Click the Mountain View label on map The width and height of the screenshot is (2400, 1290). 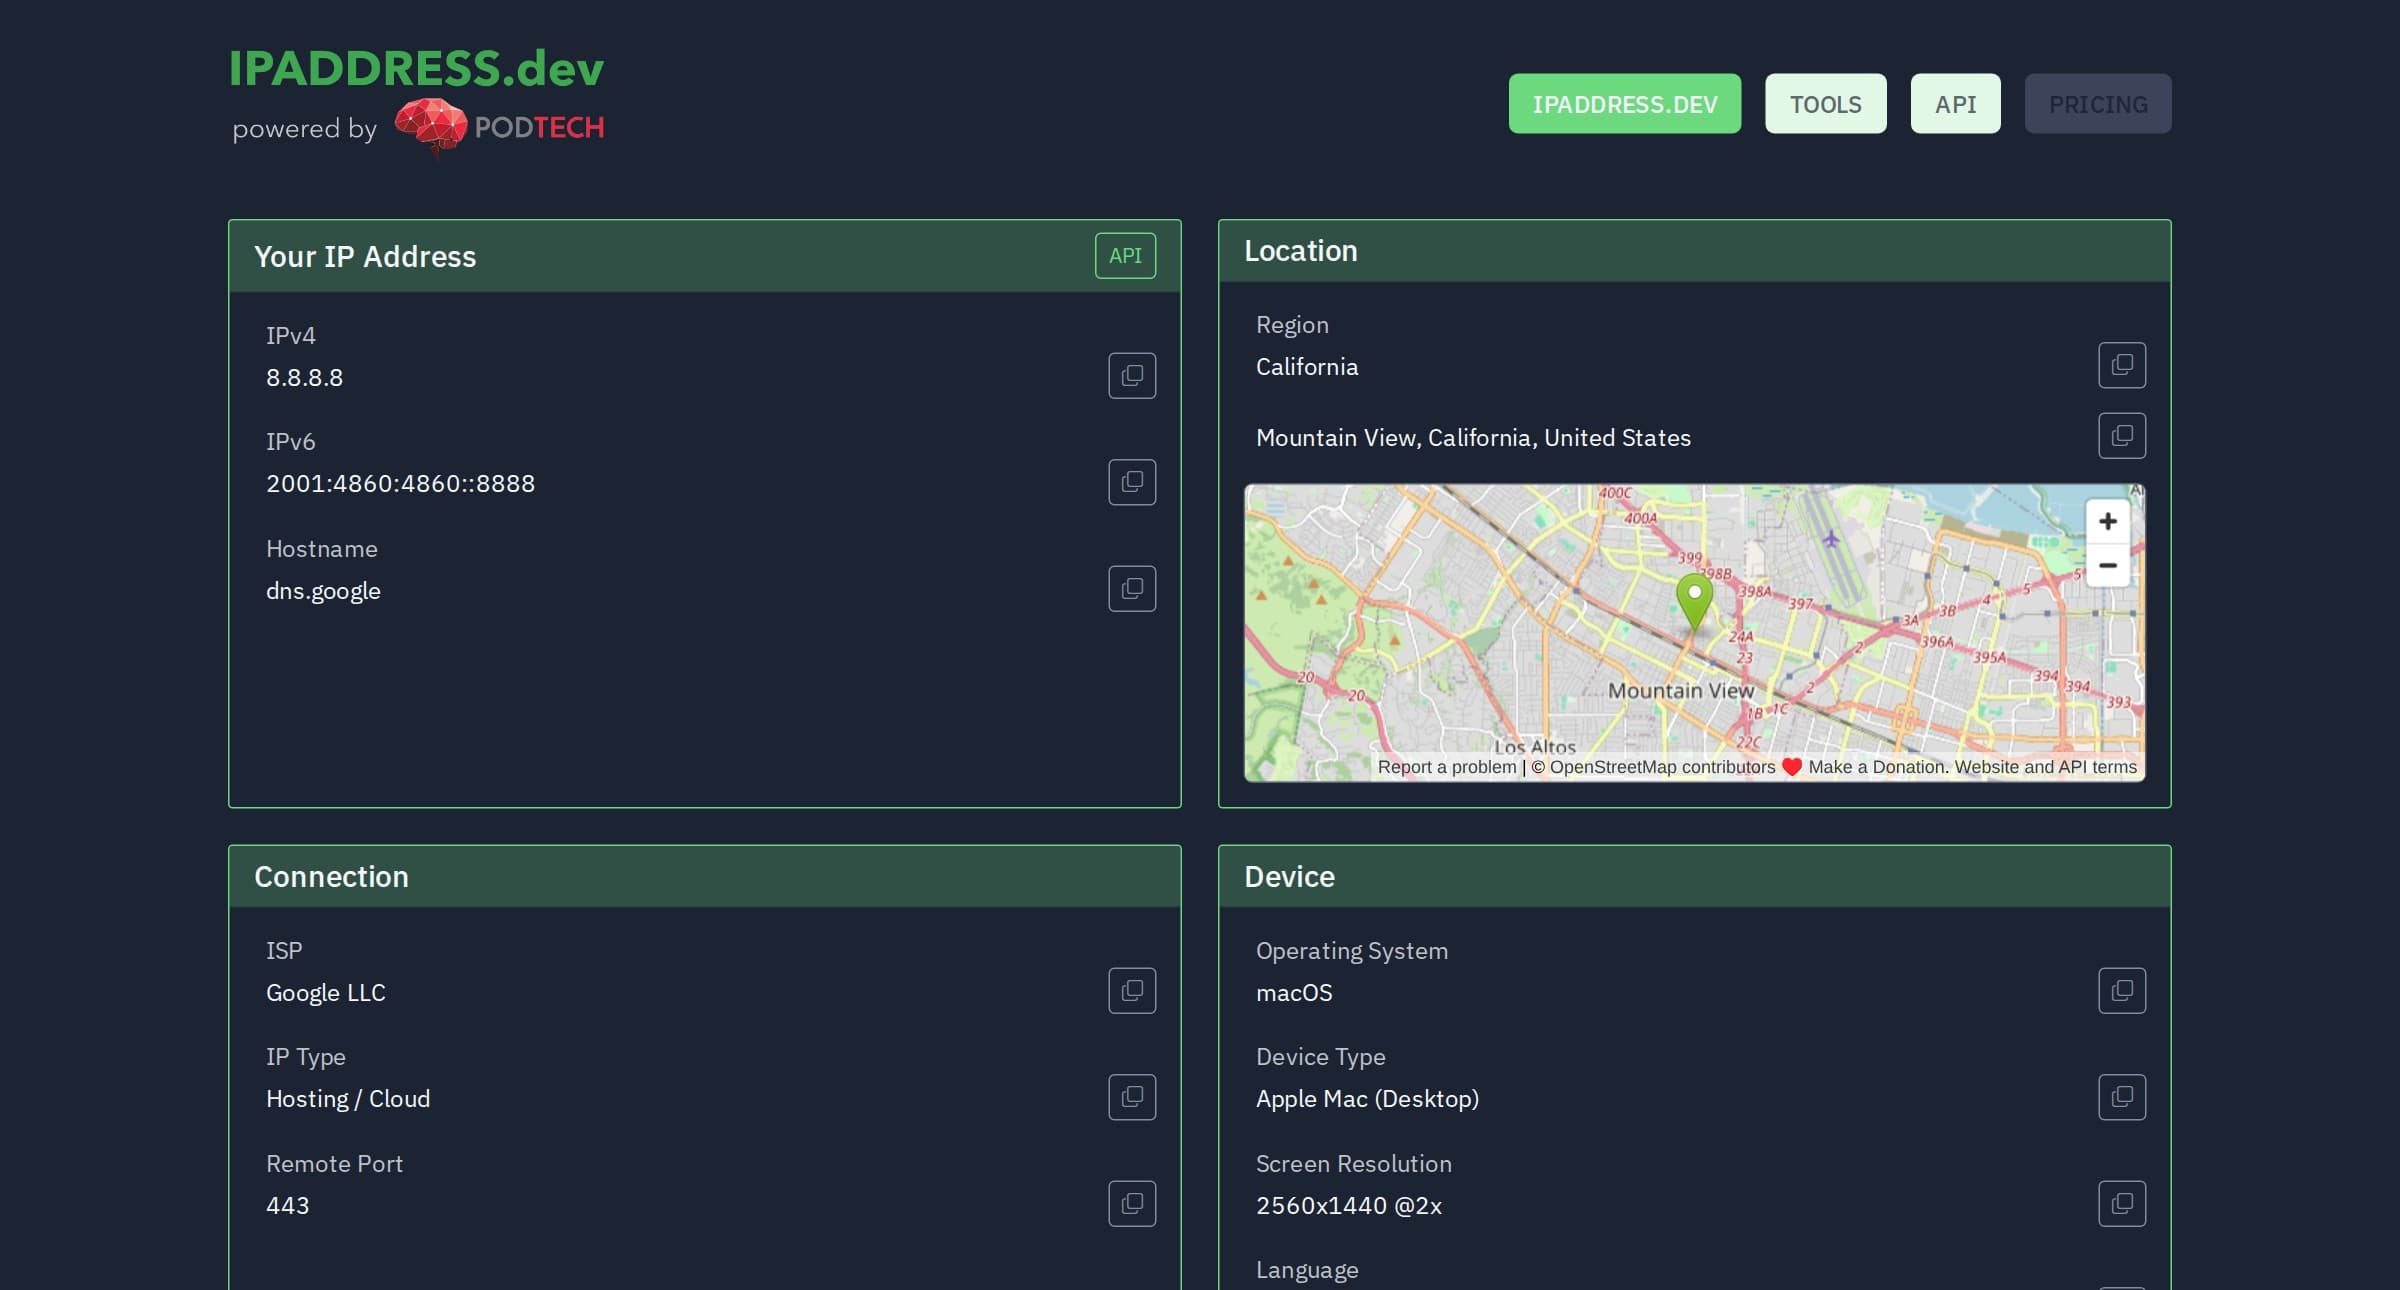point(1681,691)
